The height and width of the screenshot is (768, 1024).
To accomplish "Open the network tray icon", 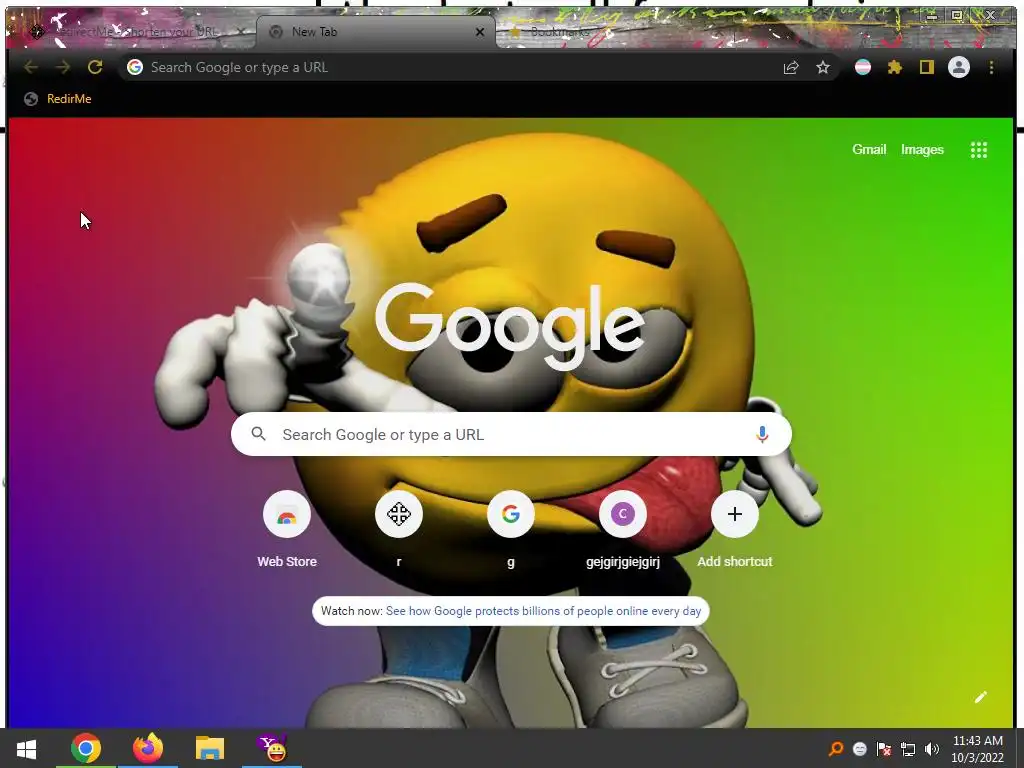I will tap(908, 749).
